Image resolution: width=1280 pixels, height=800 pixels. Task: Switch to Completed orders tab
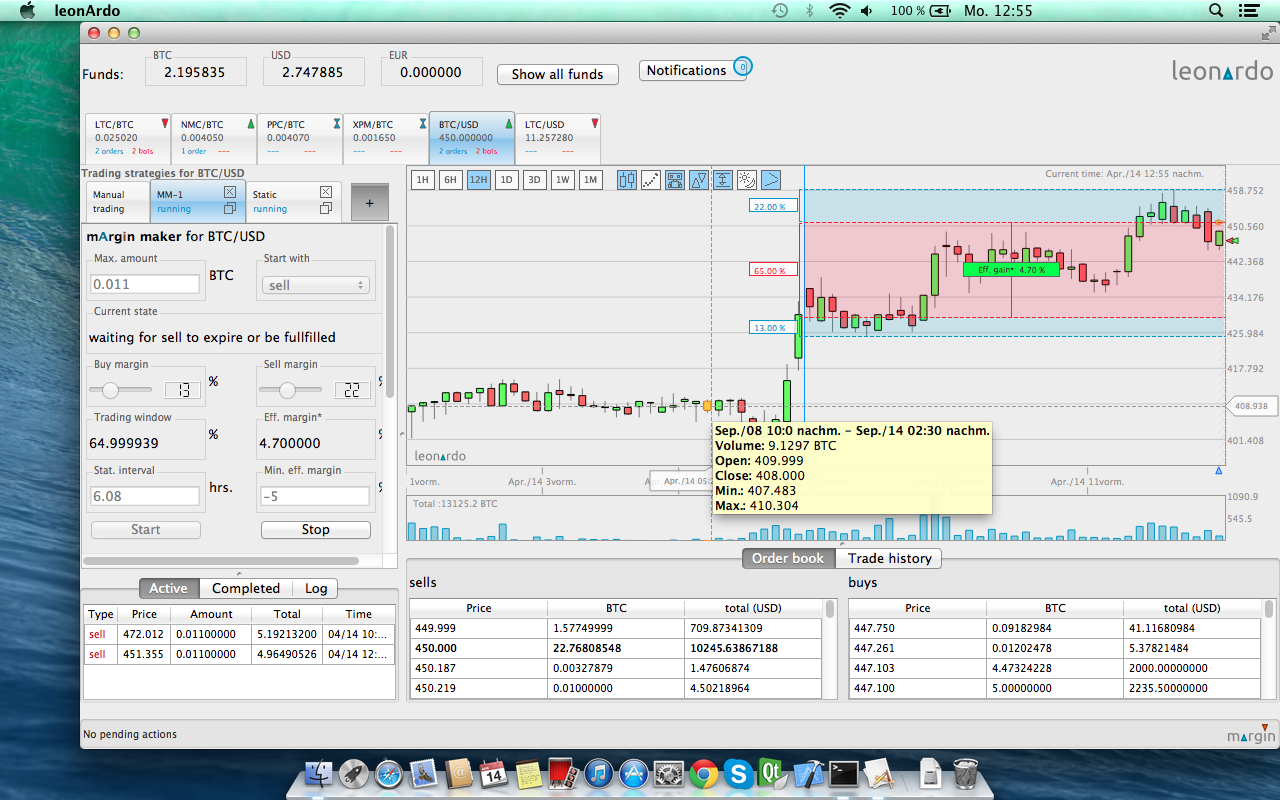click(246, 588)
